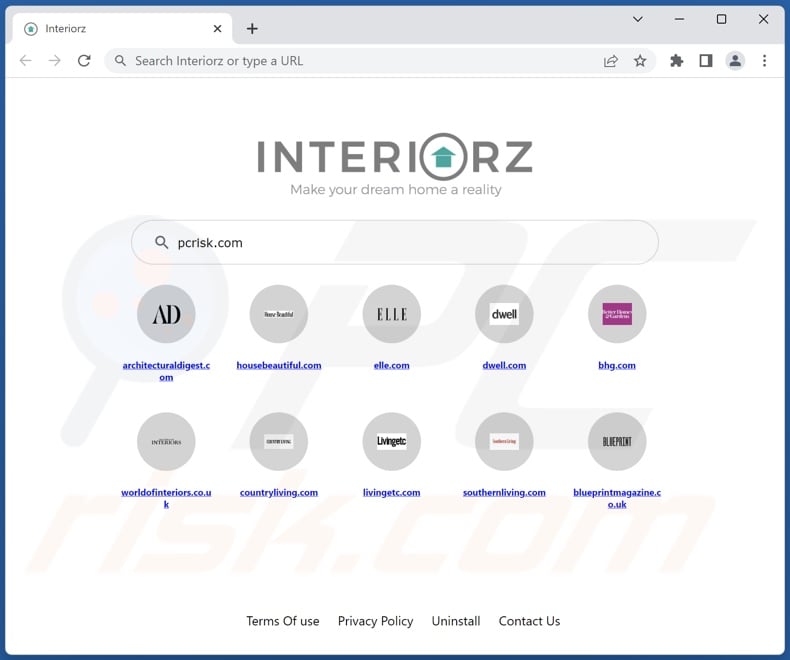Viewport: 790px width, 660px height.
Task: Expand the tab search chevron
Action: pos(638,19)
